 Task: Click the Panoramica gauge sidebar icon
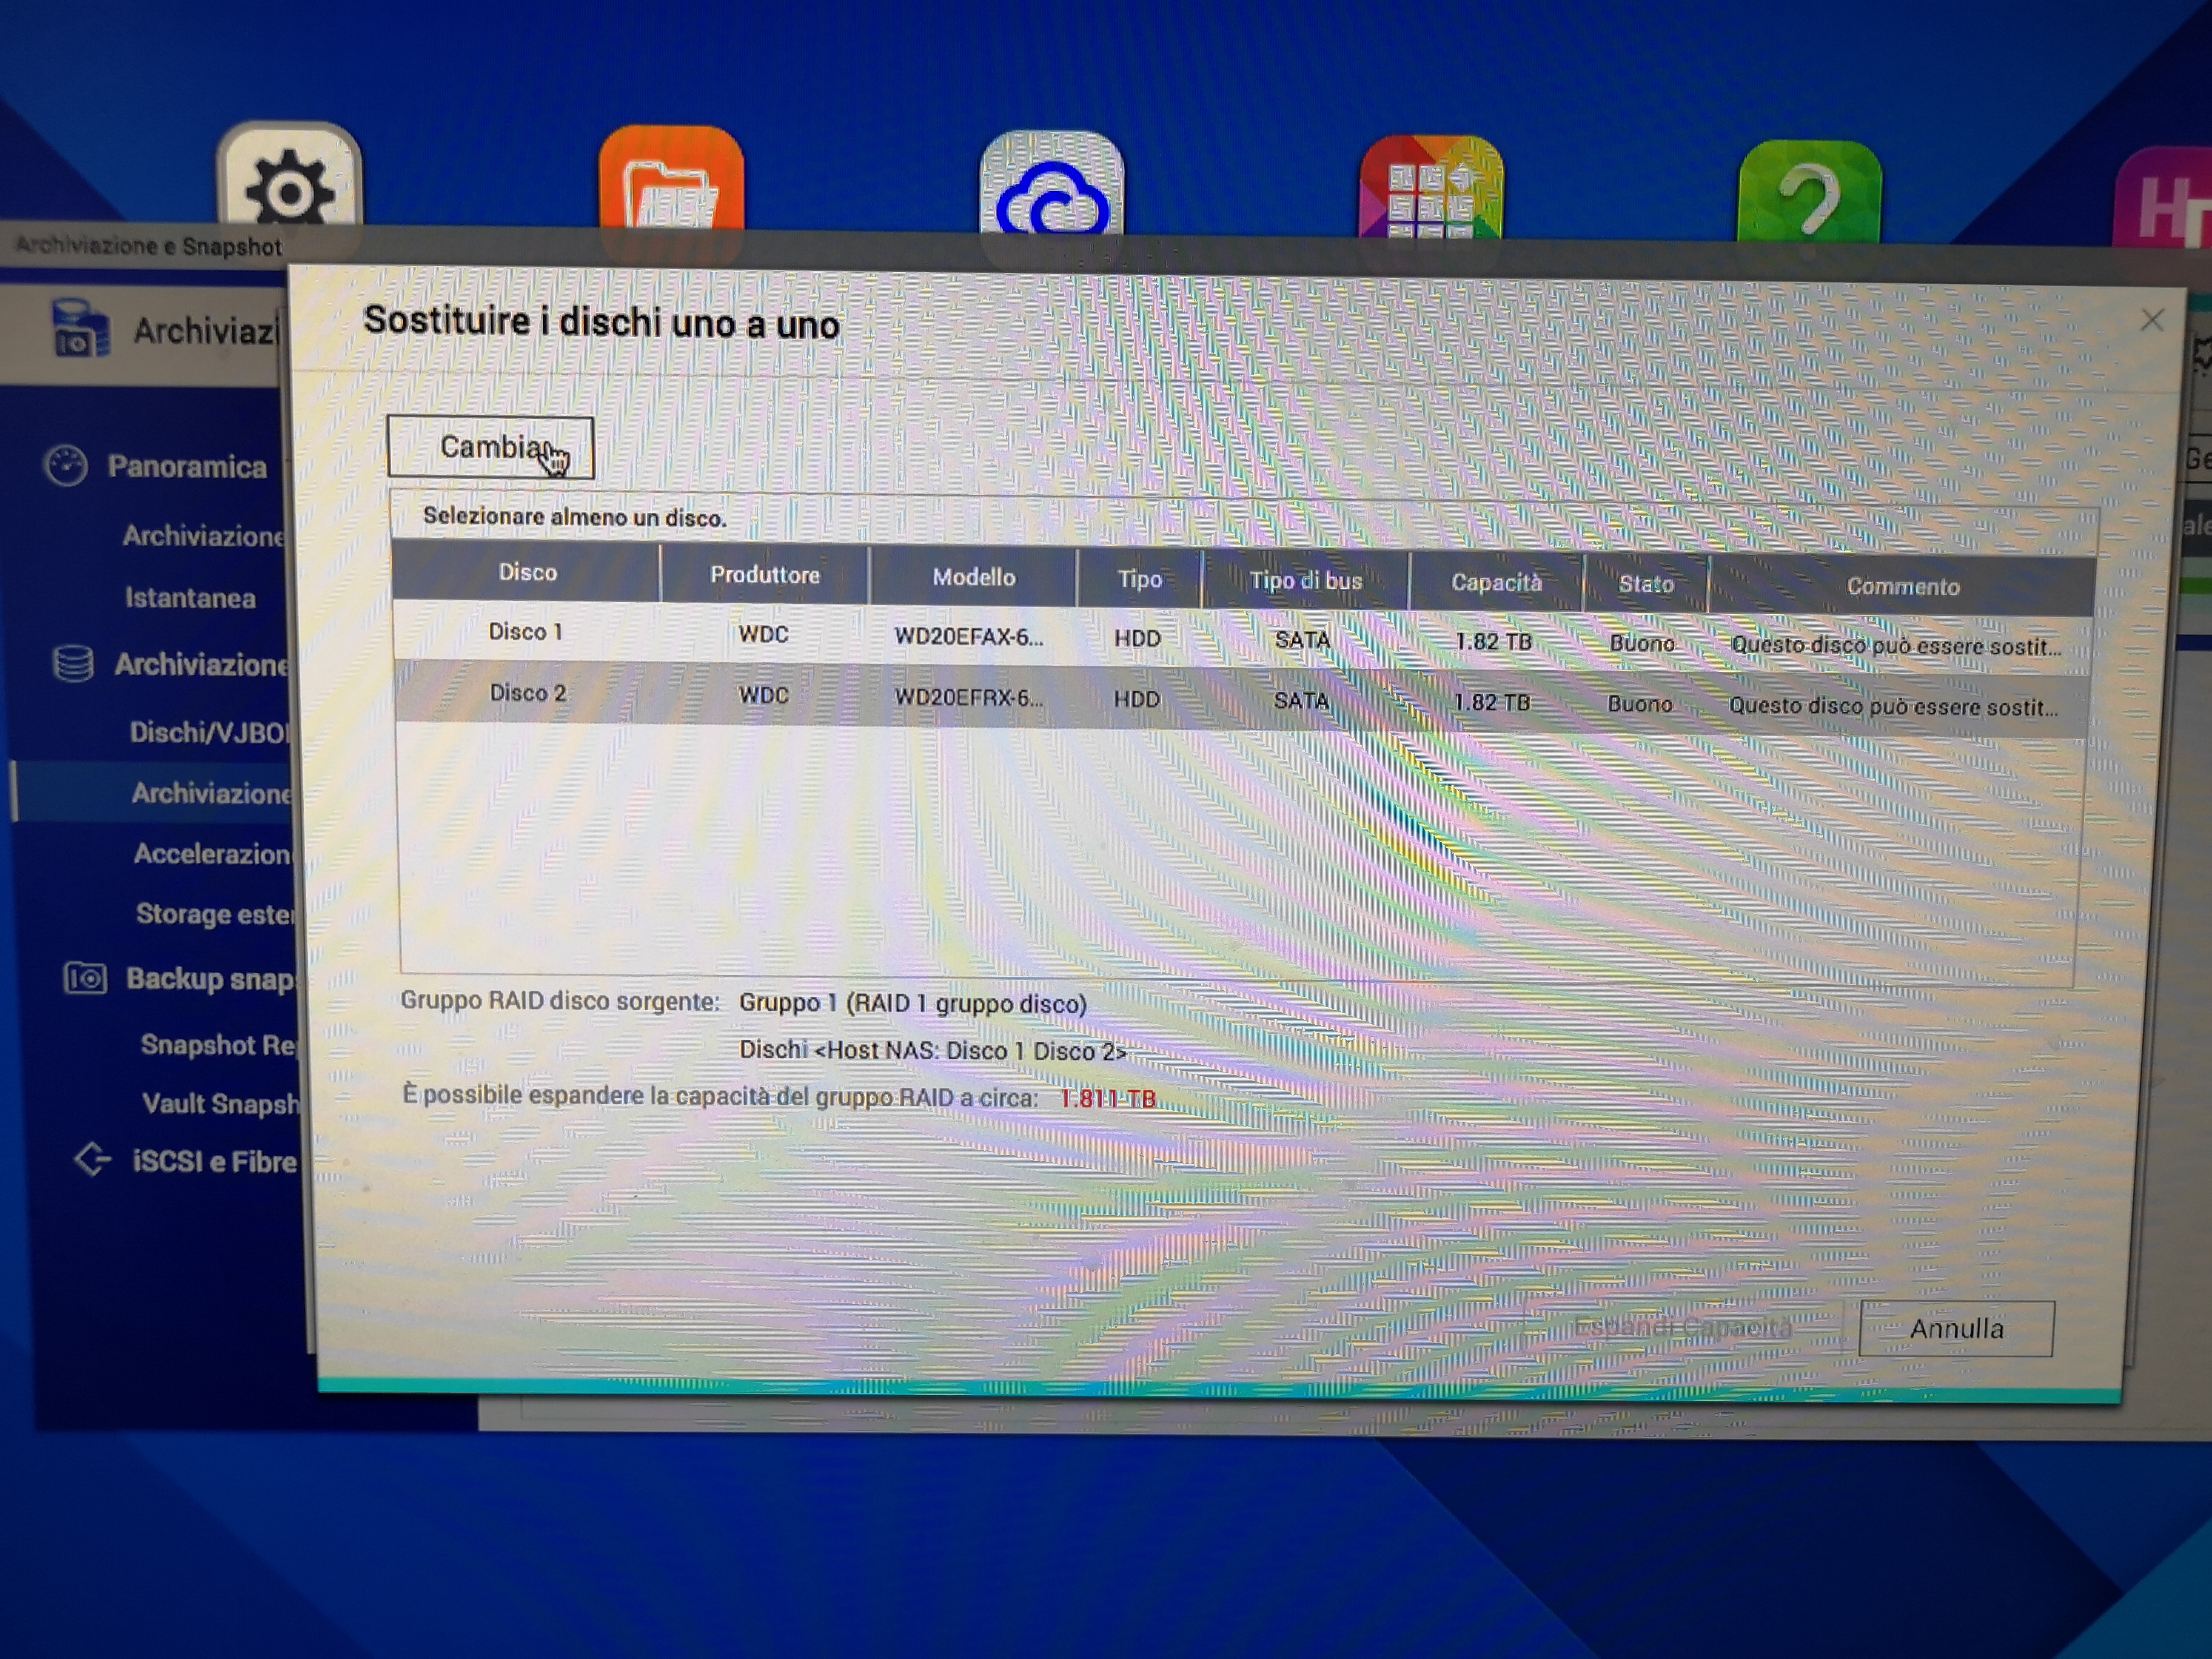[x=66, y=466]
